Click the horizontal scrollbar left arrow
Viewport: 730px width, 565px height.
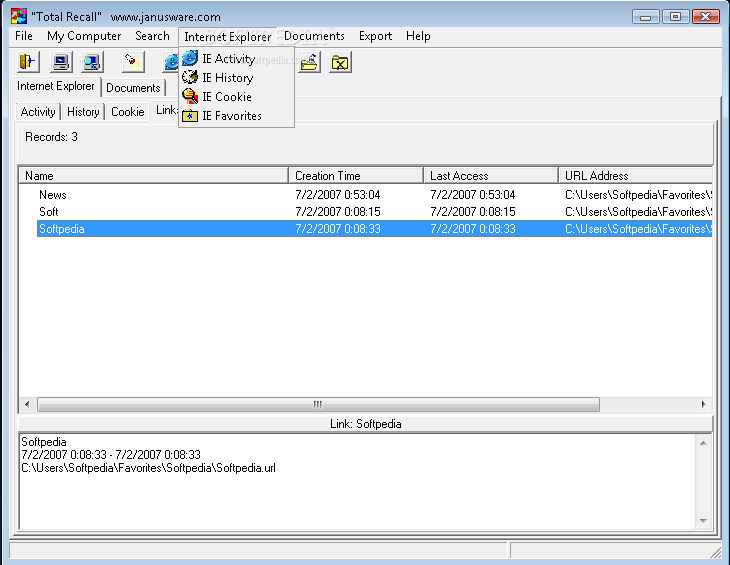(27, 404)
